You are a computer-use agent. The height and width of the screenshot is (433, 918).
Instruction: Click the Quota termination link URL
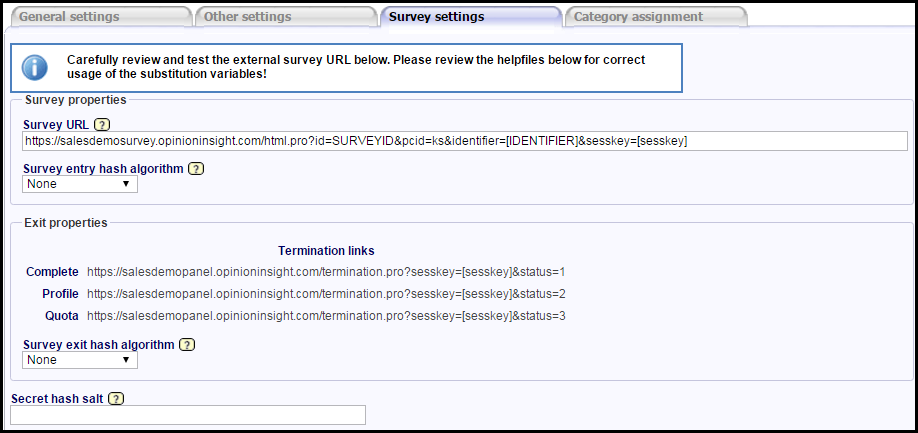326,316
